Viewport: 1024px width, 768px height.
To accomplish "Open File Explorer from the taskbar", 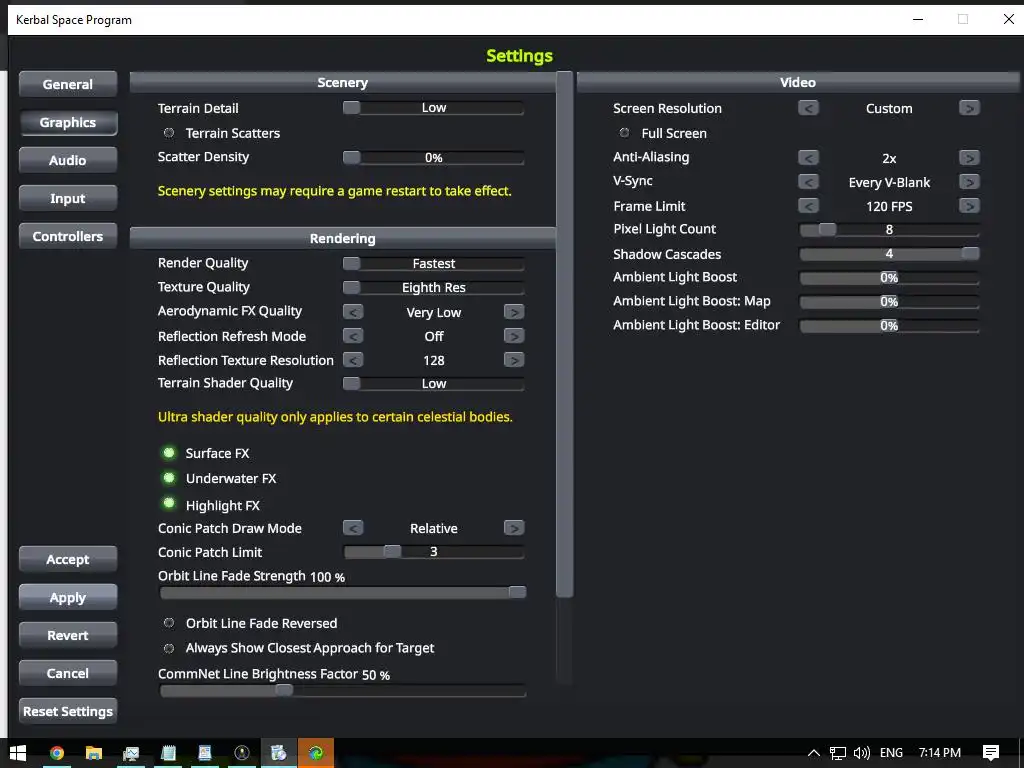I will point(93,753).
